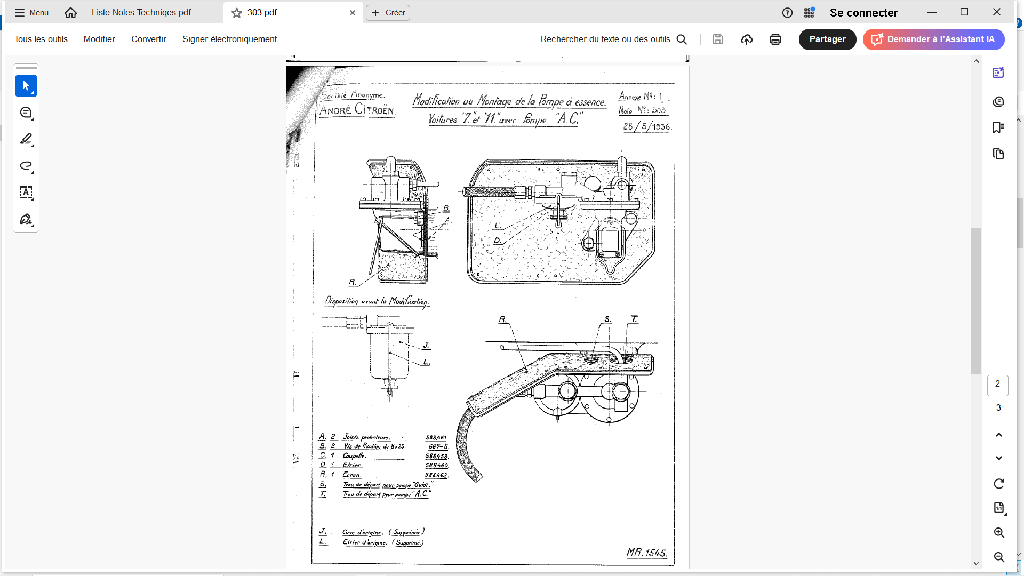Star the 303.pdf document
1024x576 pixels.
click(x=236, y=12)
